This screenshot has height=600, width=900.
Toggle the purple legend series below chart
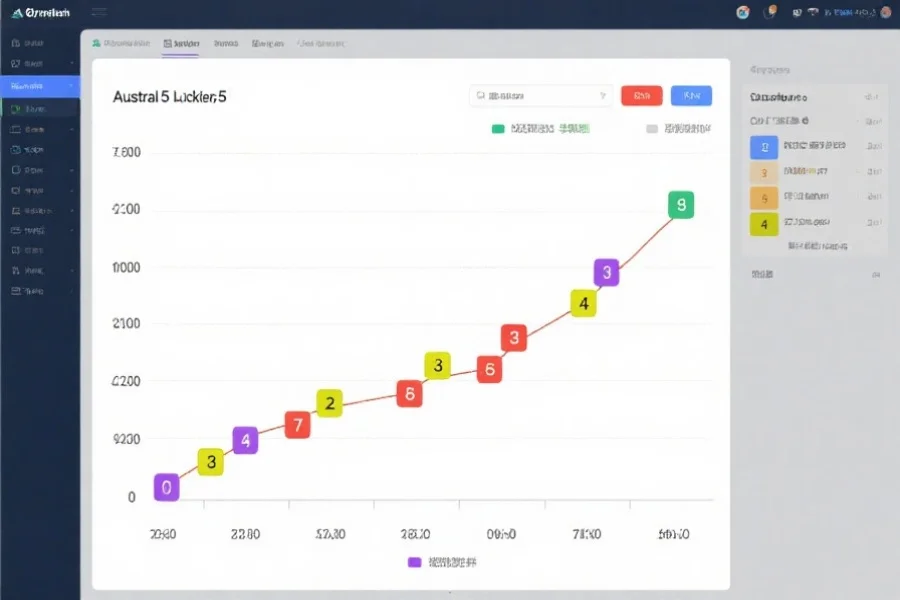(x=414, y=562)
